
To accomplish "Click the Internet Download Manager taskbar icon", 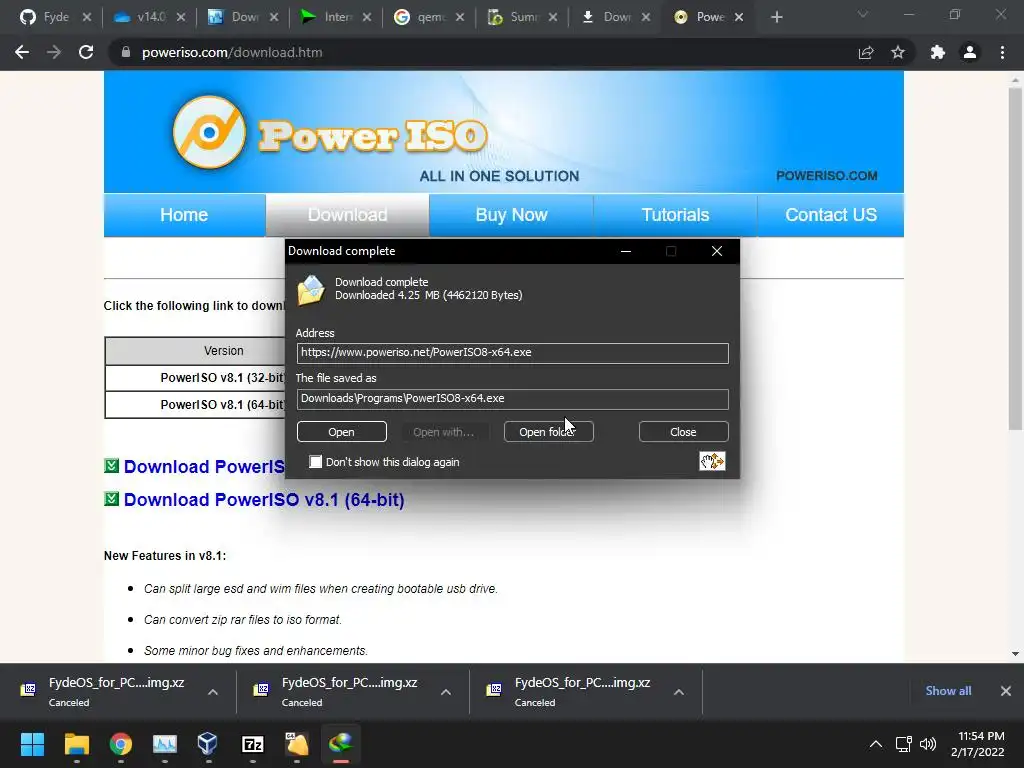I will [340, 744].
